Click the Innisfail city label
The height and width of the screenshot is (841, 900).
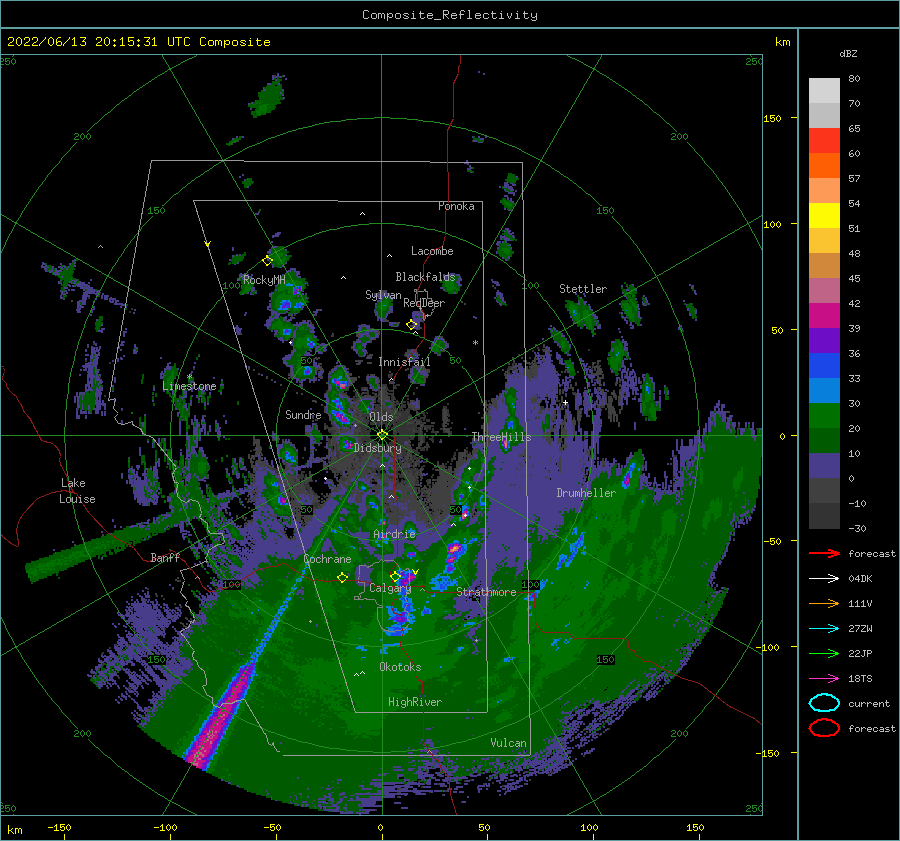[404, 362]
